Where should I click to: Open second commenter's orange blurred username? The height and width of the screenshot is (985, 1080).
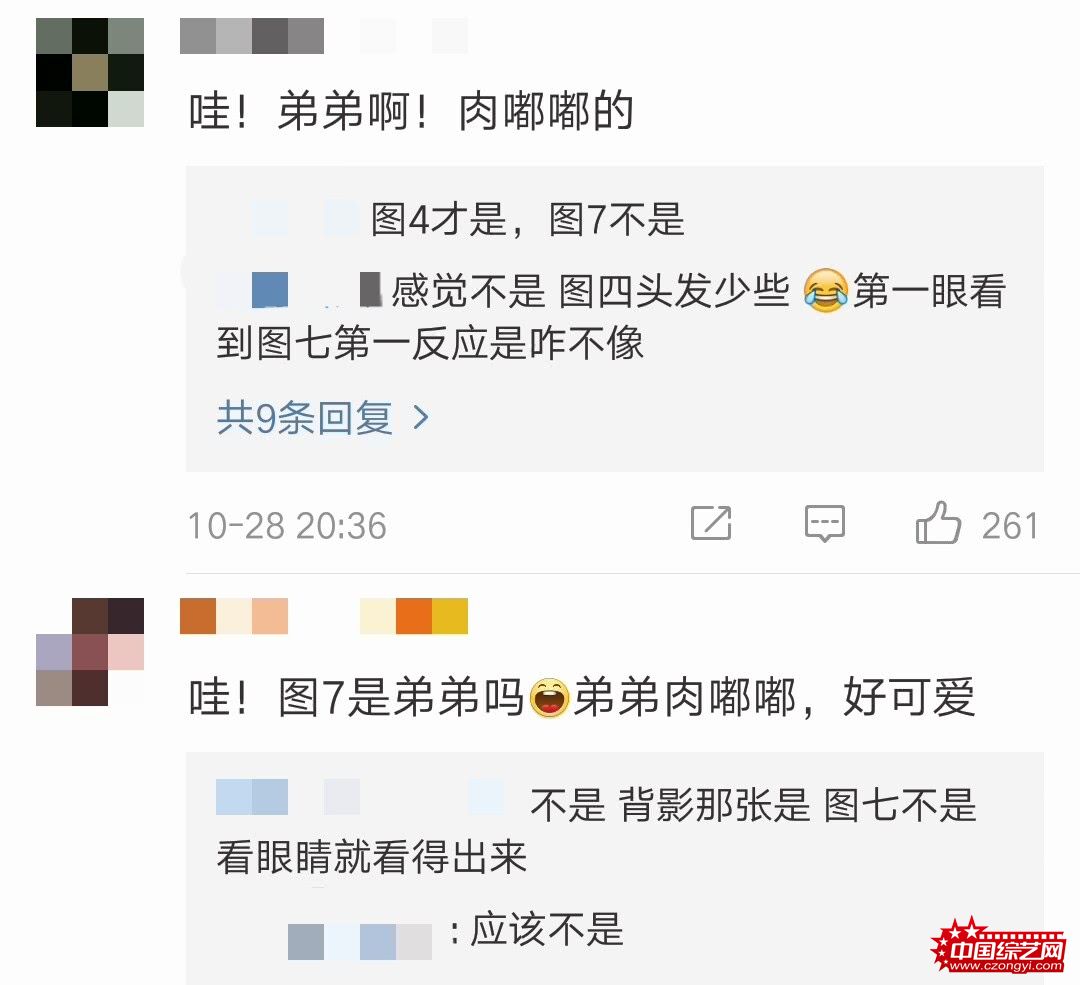pyautogui.click(x=324, y=616)
